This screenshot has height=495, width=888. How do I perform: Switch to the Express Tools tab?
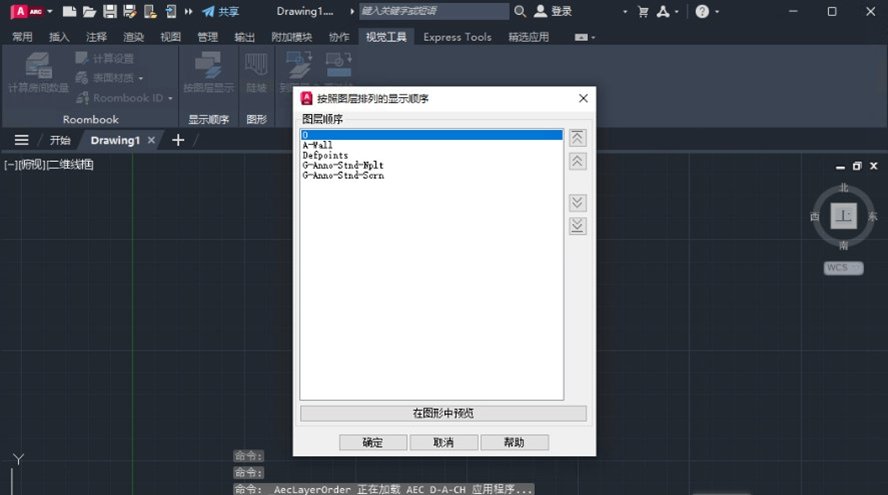(457, 37)
